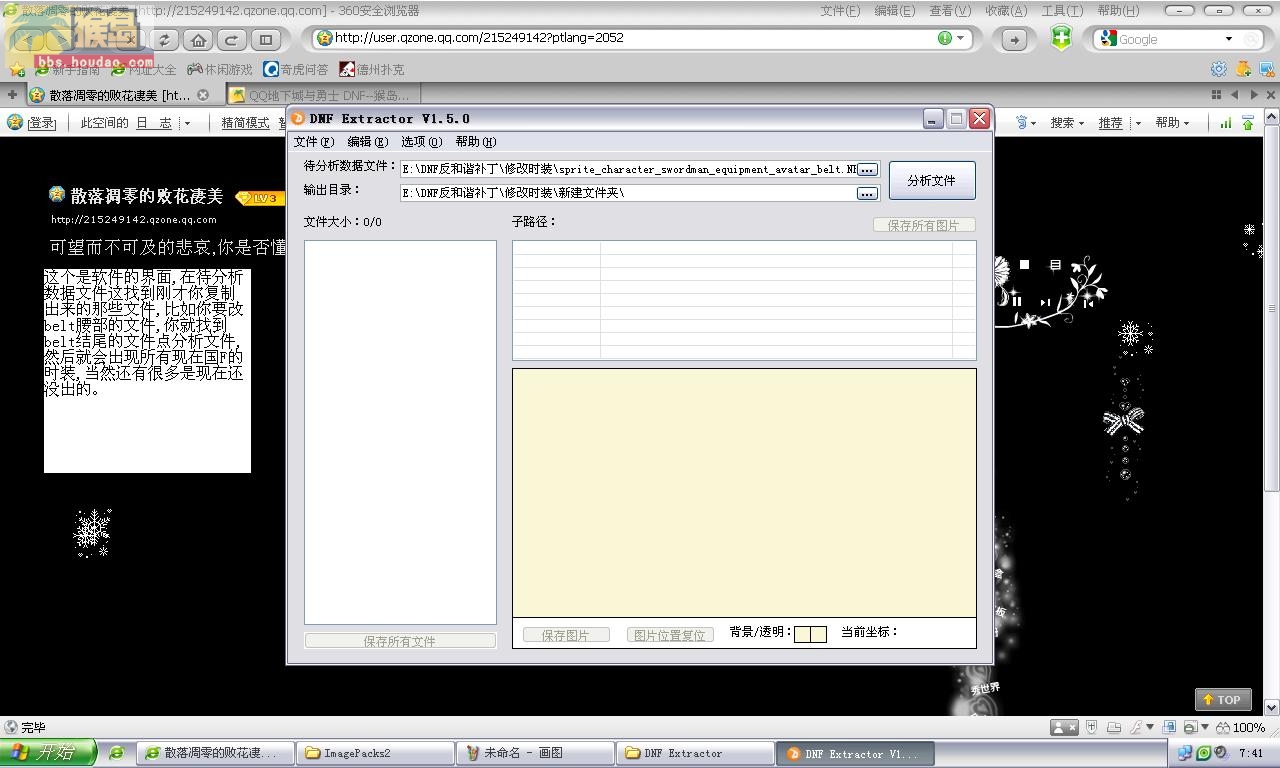This screenshot has width=1280, height=768.
Task: Click the Qzone star icon before 登录
Action: click(15, 122)
